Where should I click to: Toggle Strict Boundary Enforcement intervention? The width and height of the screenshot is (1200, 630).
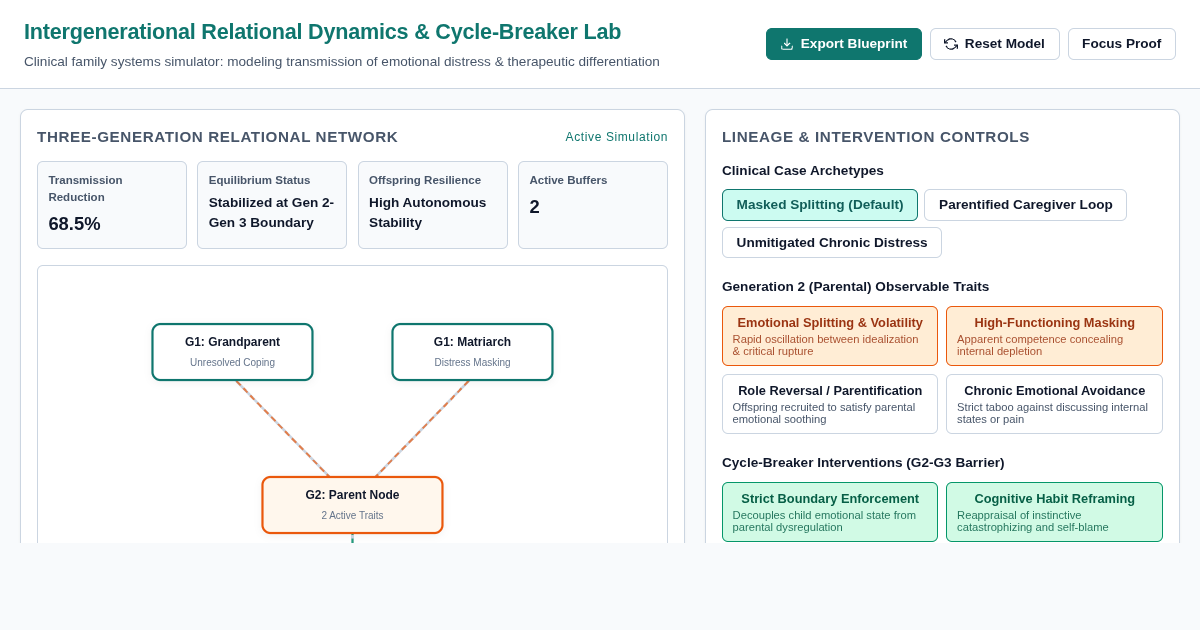point(830,512)
